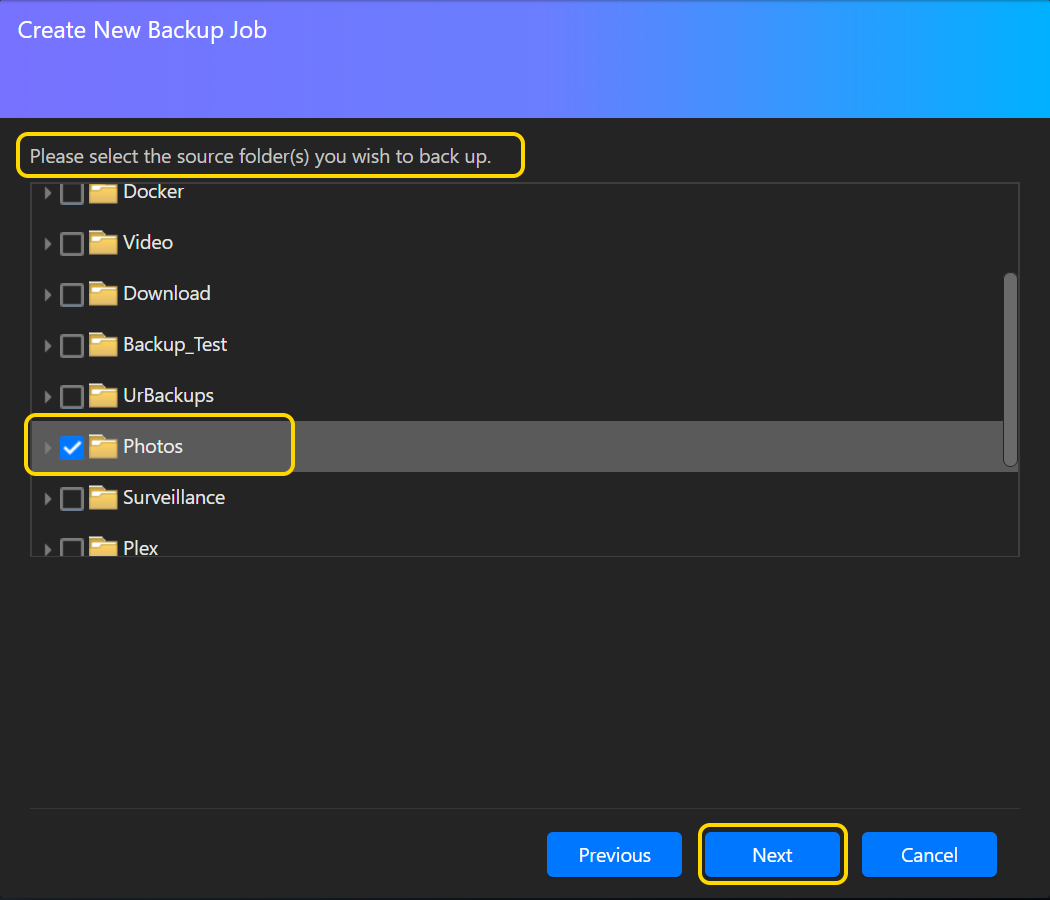Expand the Photos folder tree arrow
Image resolution: width=1050 pixels, height=900 pixels.
48,447
